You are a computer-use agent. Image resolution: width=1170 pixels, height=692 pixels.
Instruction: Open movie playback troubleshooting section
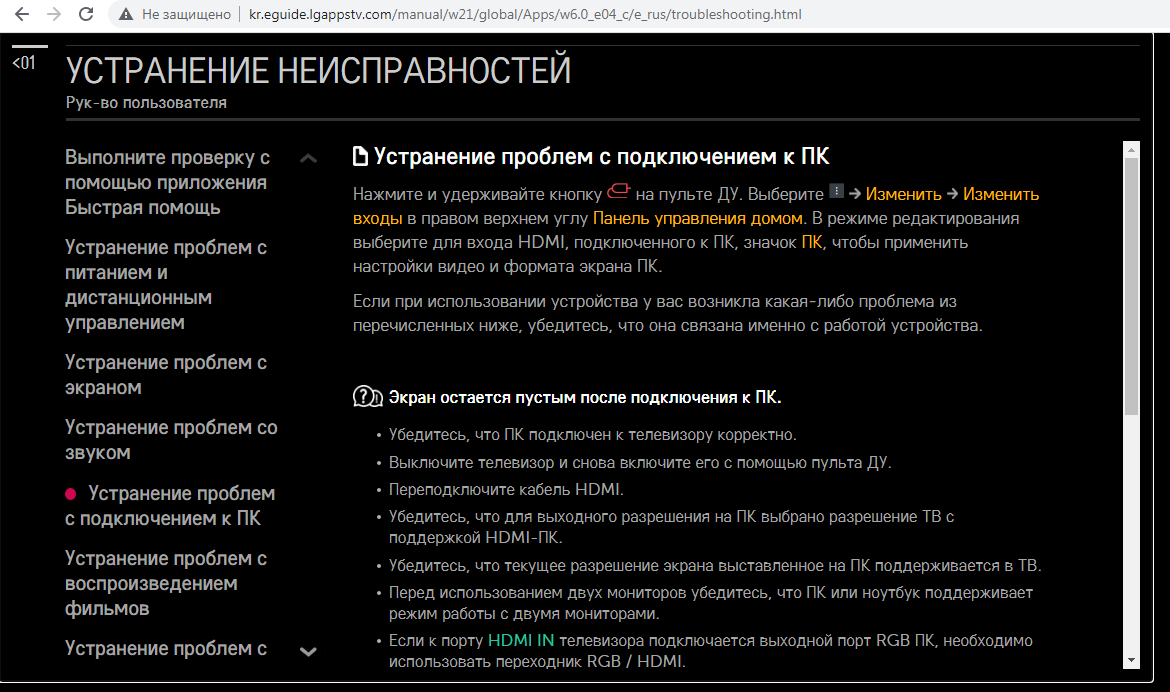[x=166, y=583]
